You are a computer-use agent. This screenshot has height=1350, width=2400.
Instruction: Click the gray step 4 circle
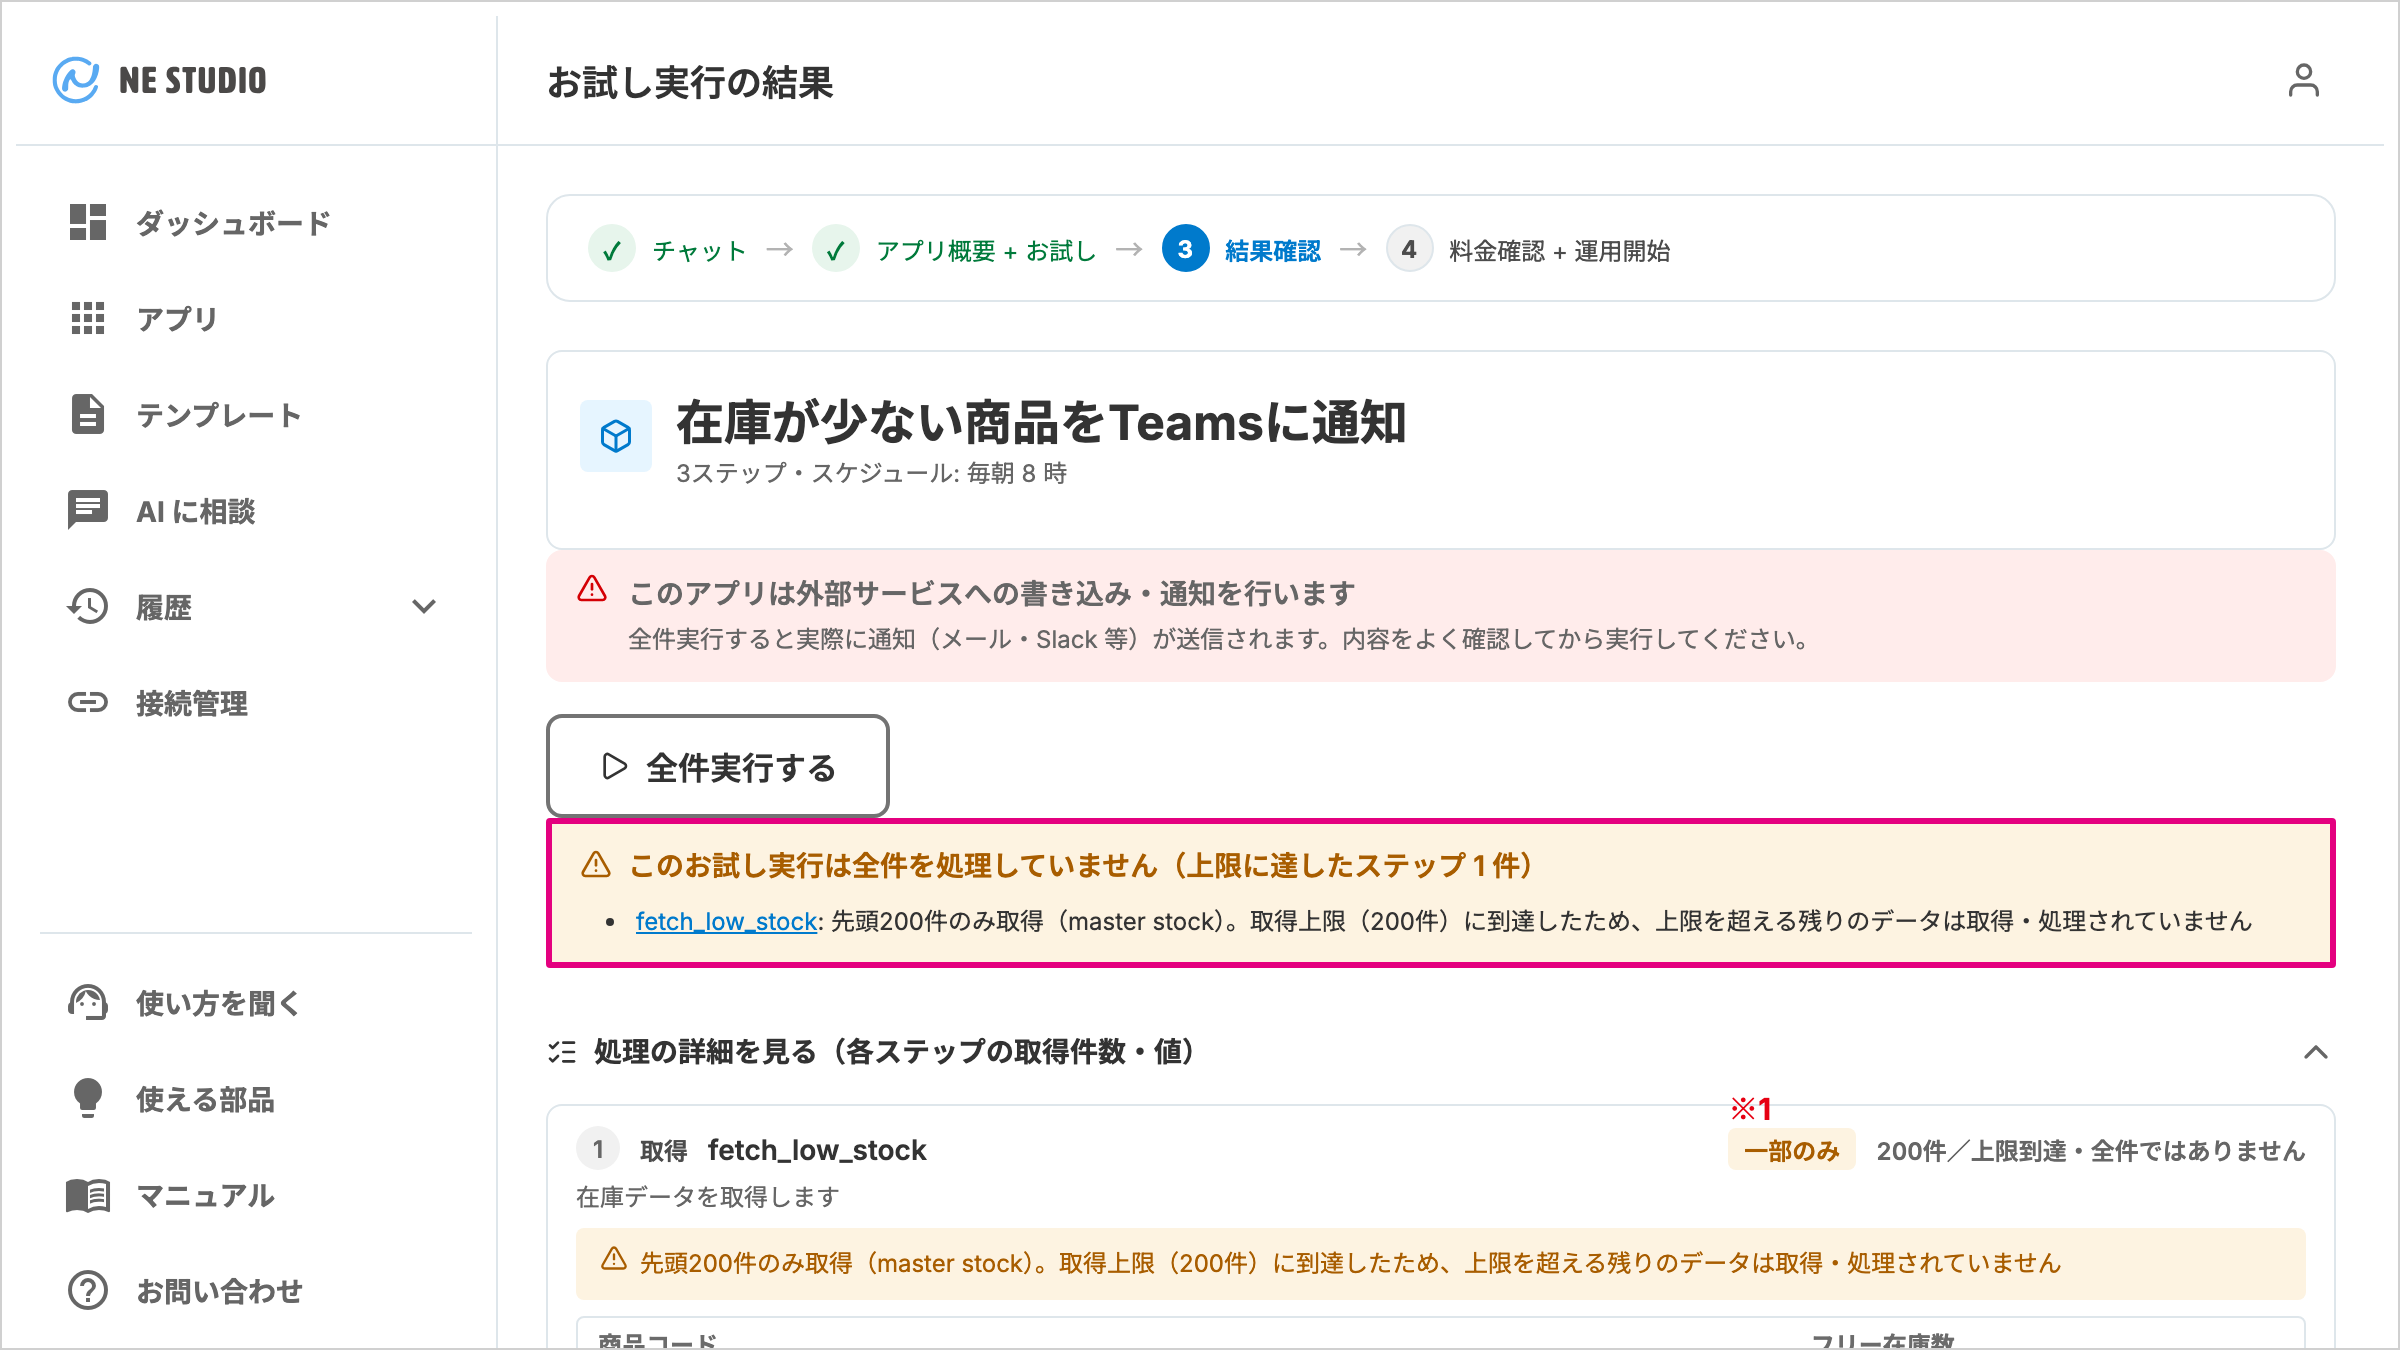(x=1409, y=249)
